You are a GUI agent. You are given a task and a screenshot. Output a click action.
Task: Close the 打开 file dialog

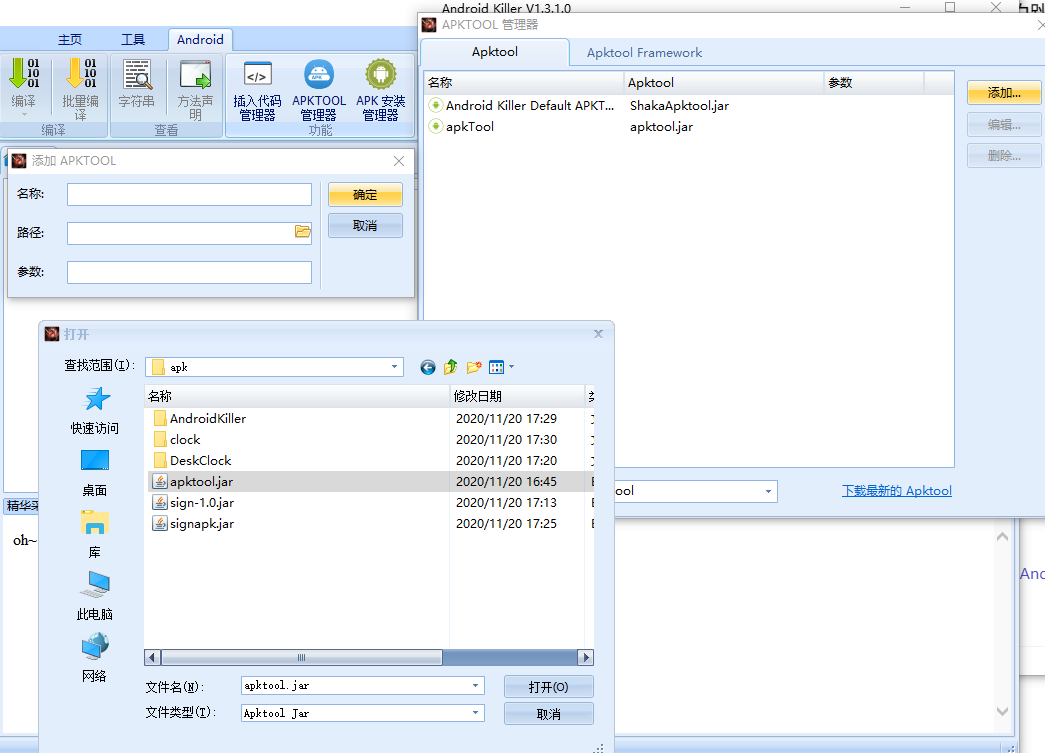(x=598, y=334)
